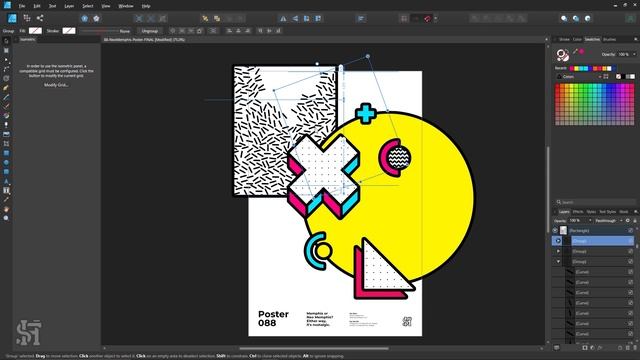Expand the collapsed second Group layer
640x360 pixels.
(x=558, y=251)
